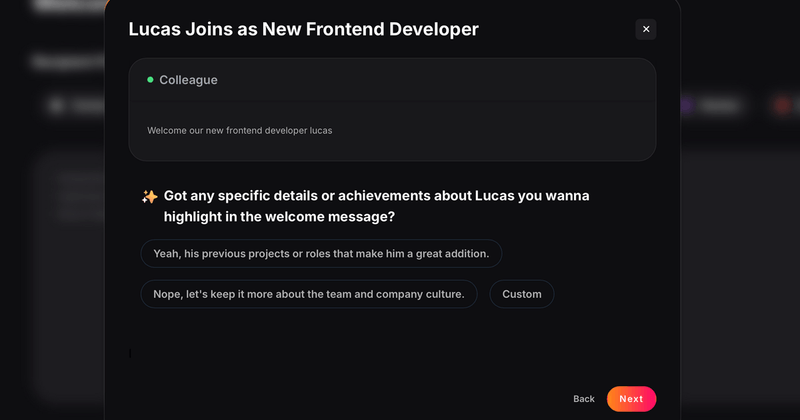Pick the Custom answer option
Viewport: 800px width, 420px height.
(522, 294)
